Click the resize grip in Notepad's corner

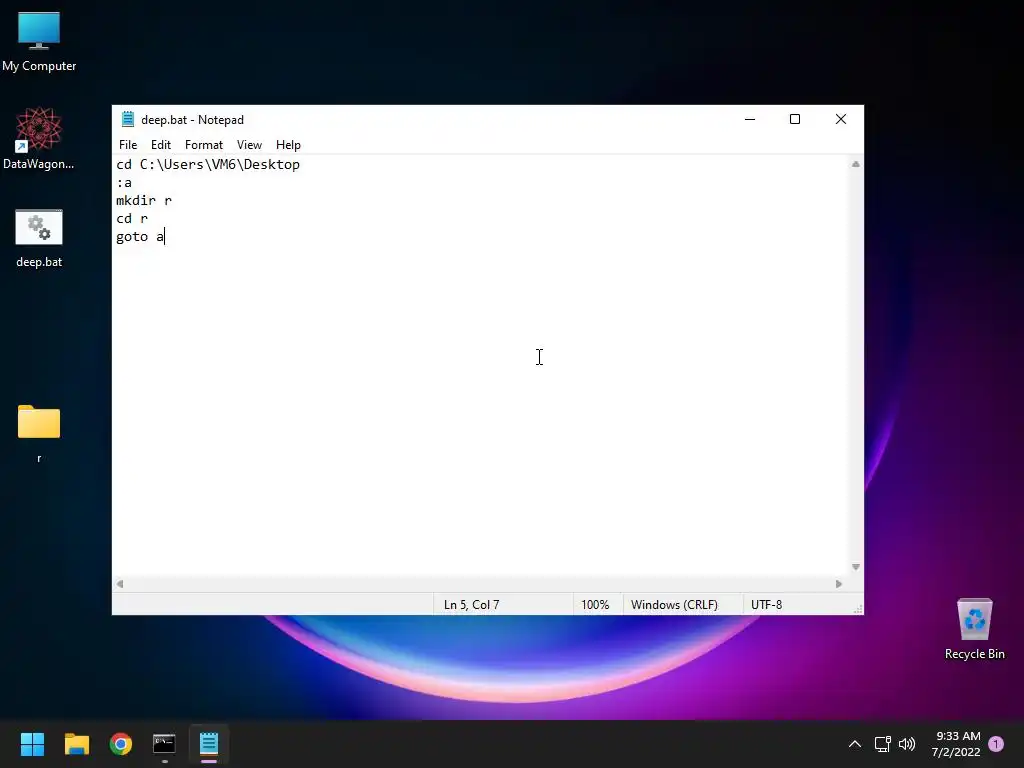click(857, 609)
